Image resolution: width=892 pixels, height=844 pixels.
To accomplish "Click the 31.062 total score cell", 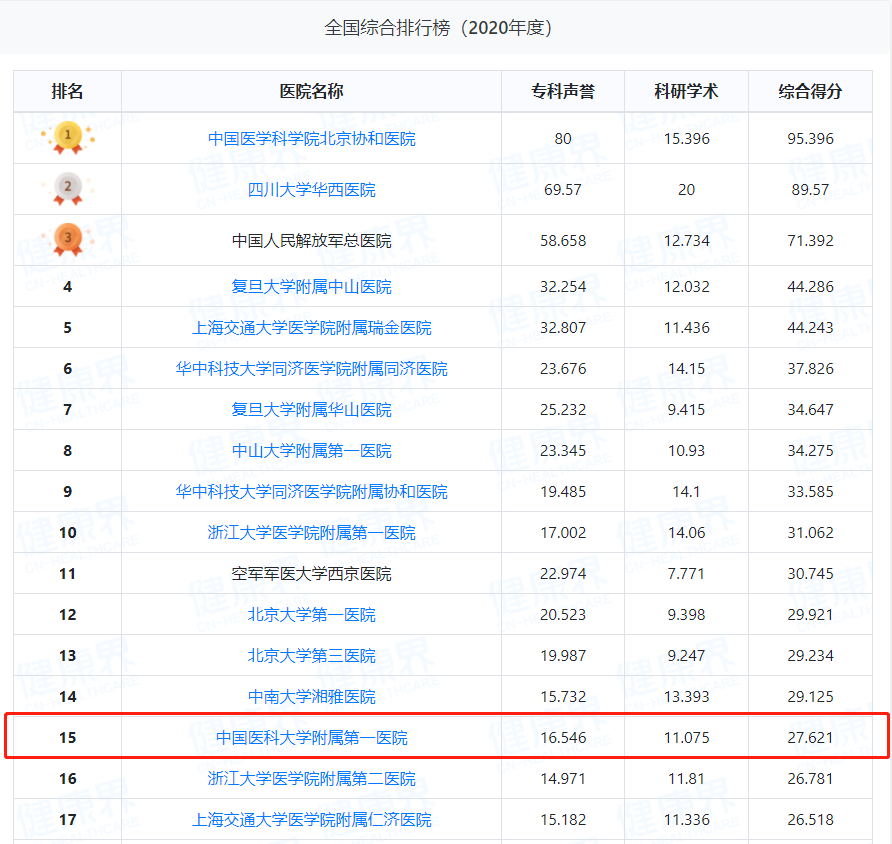I will pyautogui.click(x=810, y=532).
